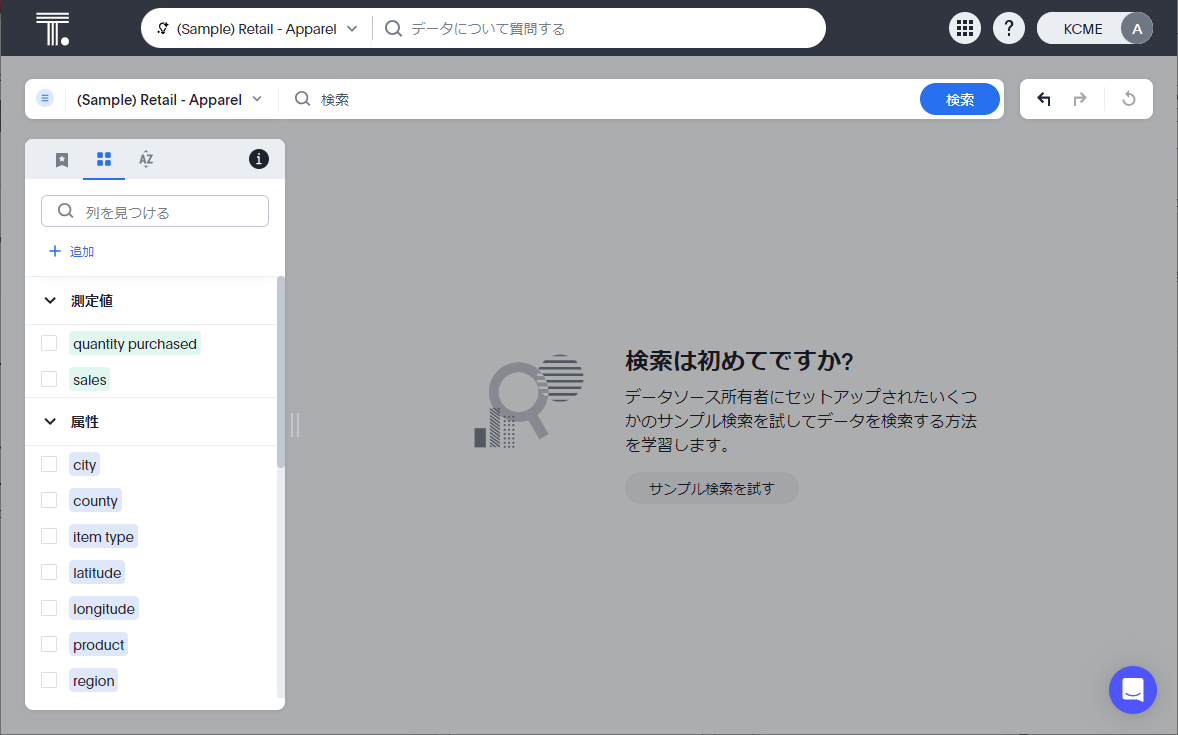Screen dimensions: 1178x735
Task: Click the blue 検索 button
Action: click(959, 99)
